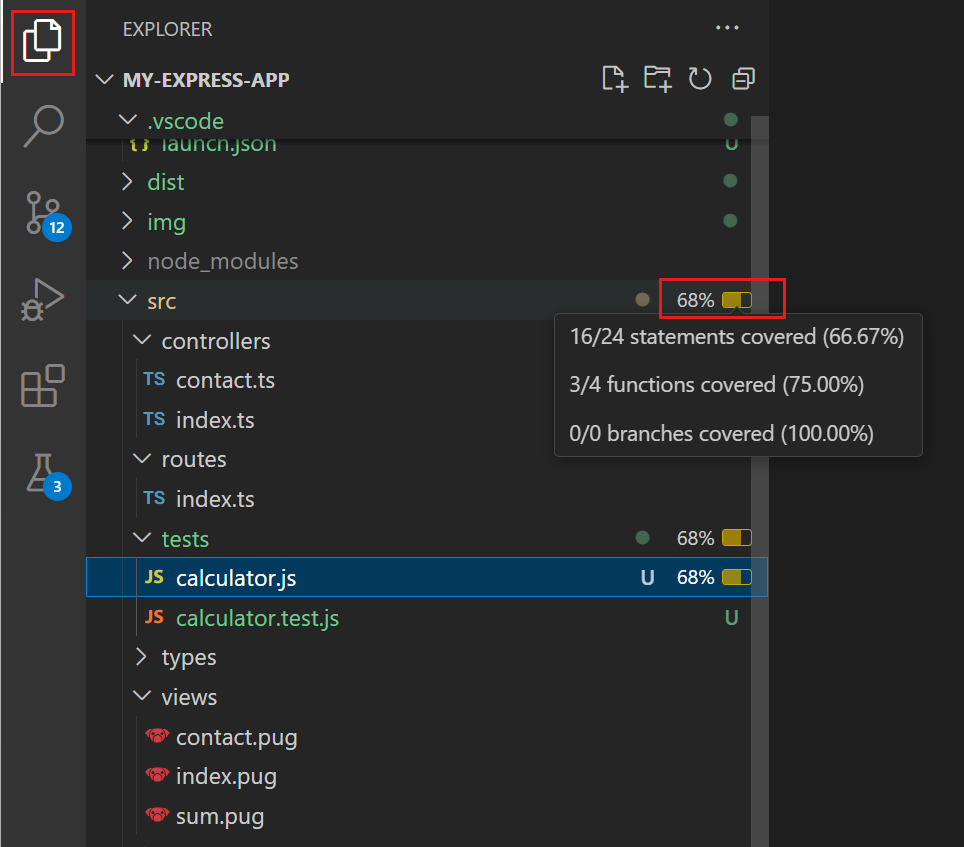Create a new file in the Explorer

pyautogui.click(x=615, y=78)
